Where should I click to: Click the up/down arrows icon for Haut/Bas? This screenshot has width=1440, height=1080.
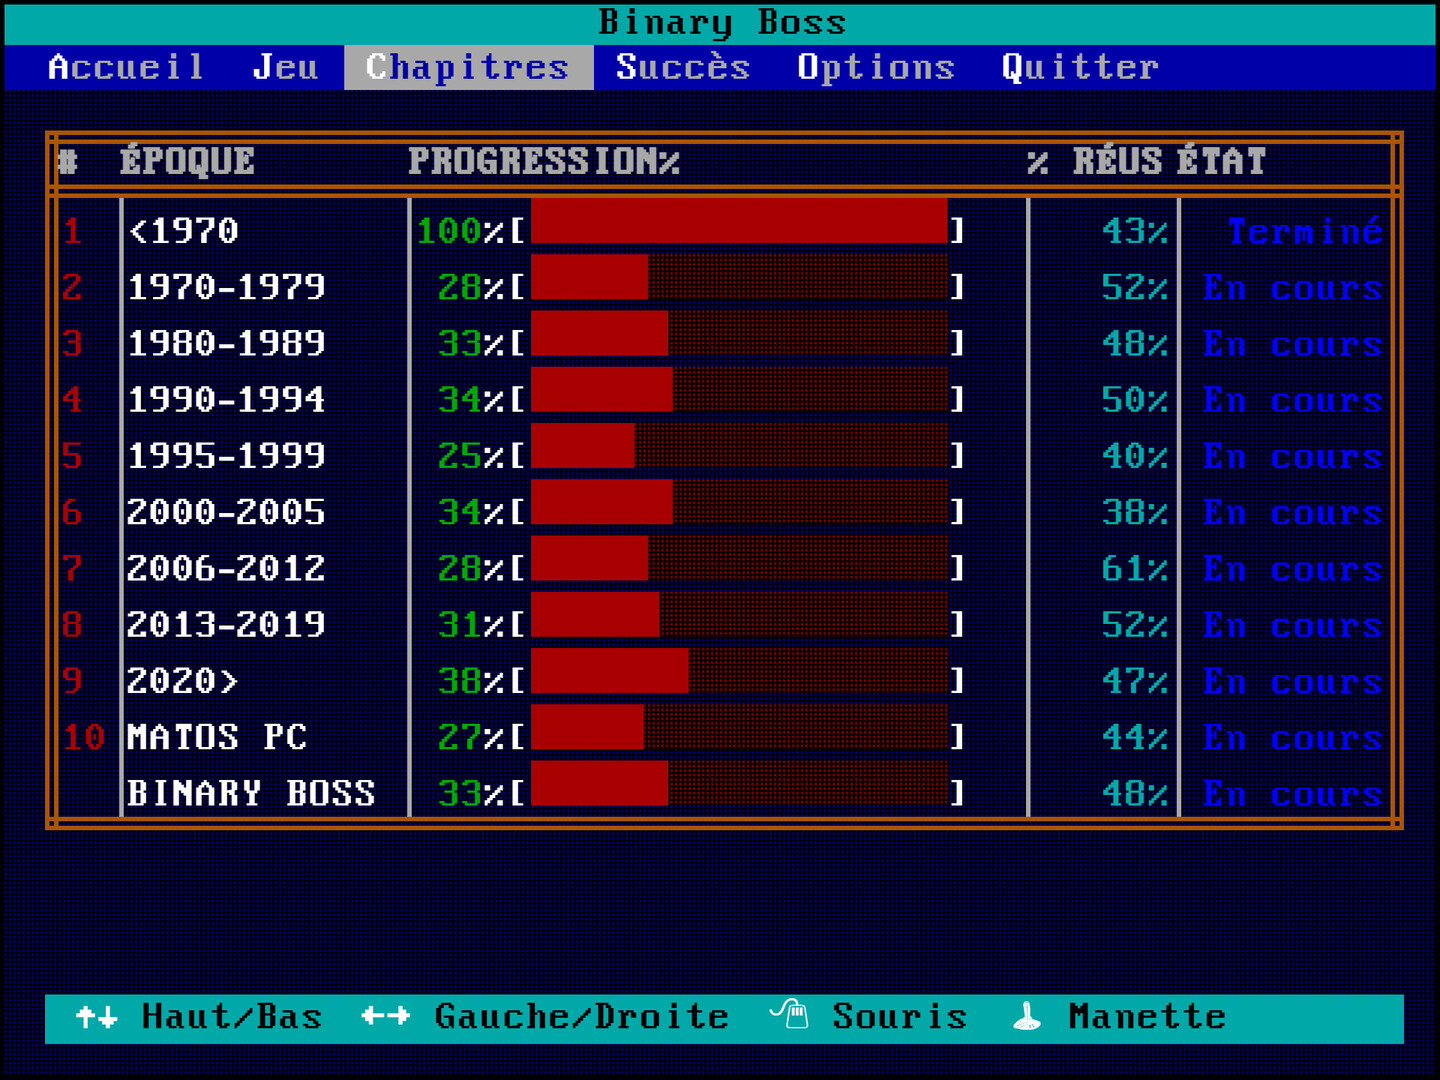97,1017
